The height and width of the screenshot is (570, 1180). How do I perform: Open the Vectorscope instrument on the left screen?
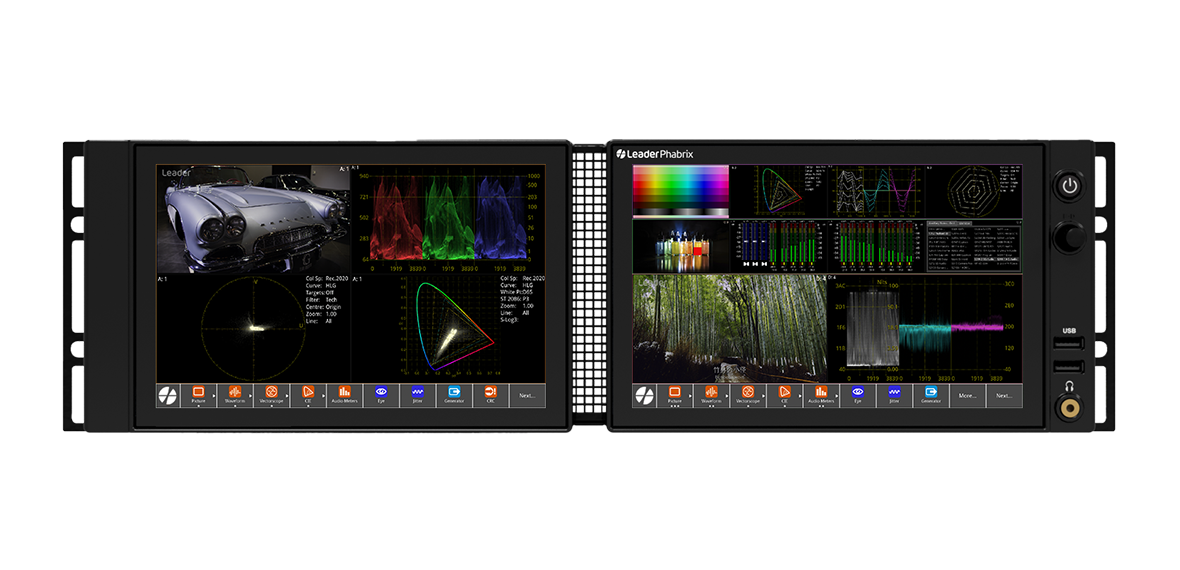click(271, 395)
